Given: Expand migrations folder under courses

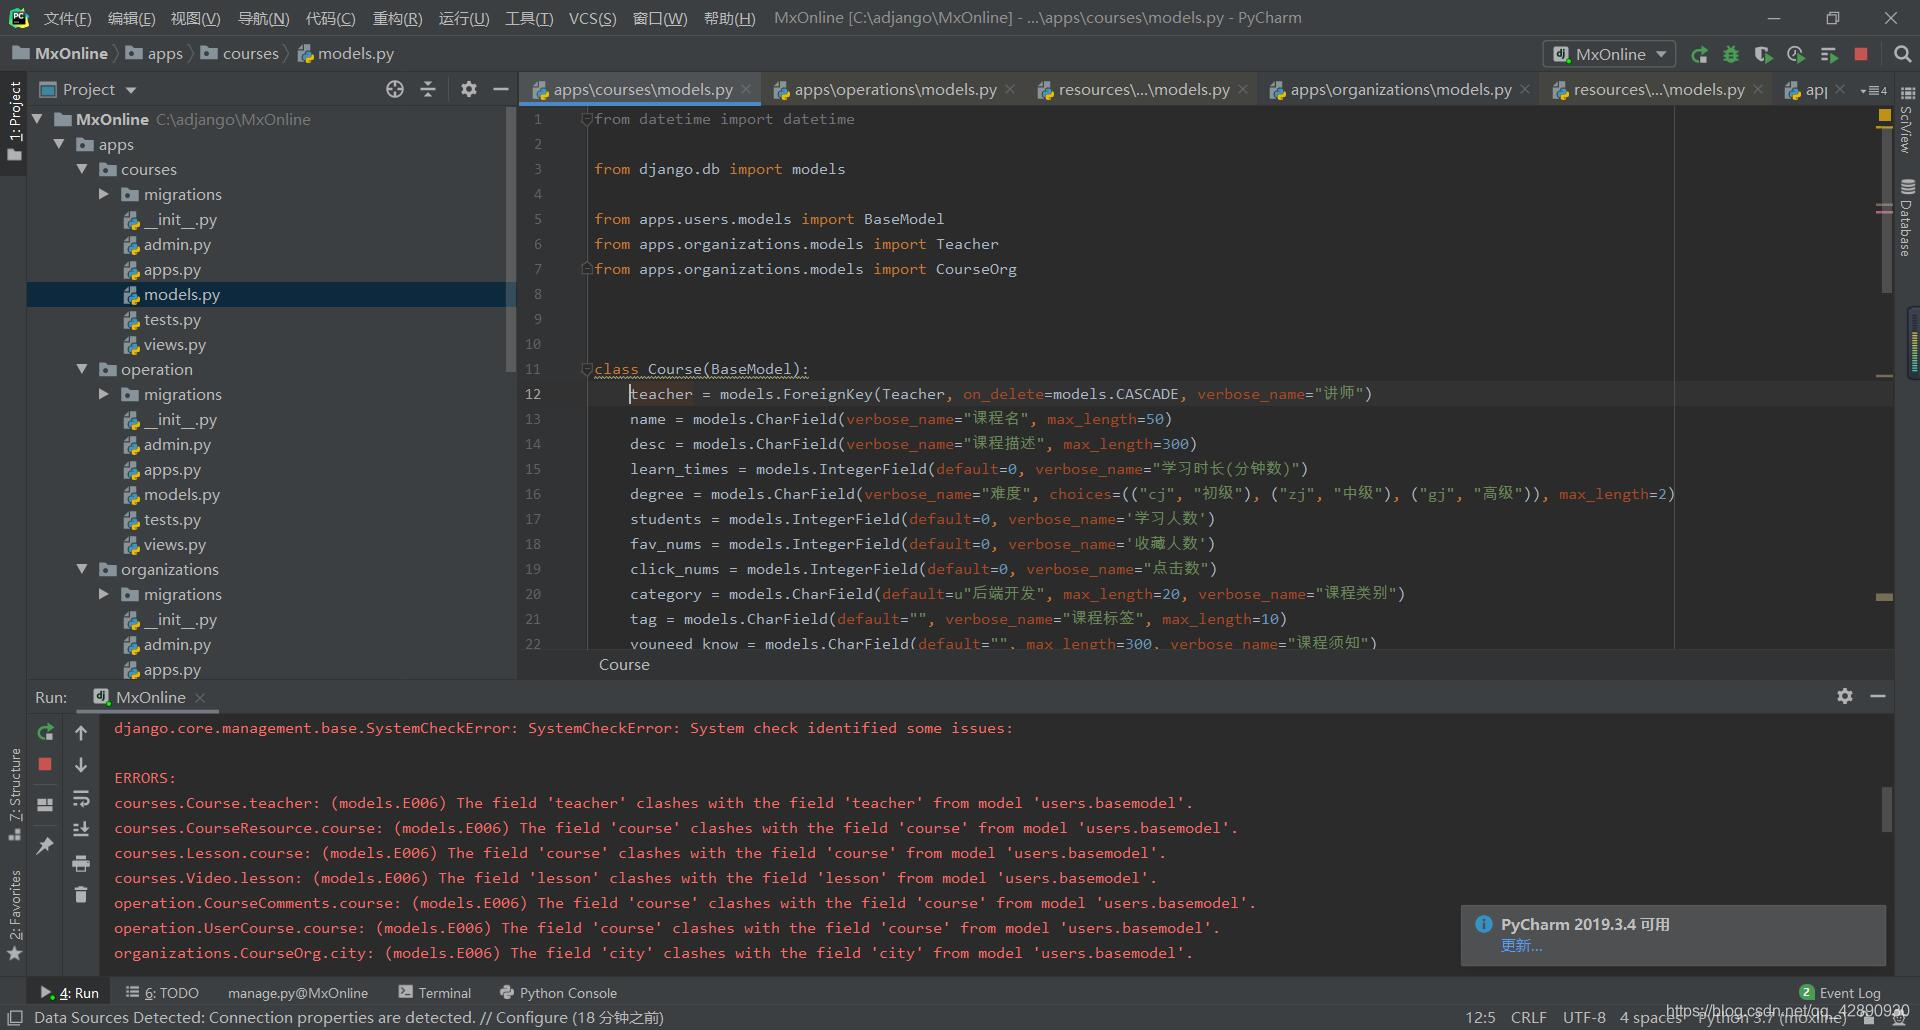Looking at the screenshot, I should point(104,194).
